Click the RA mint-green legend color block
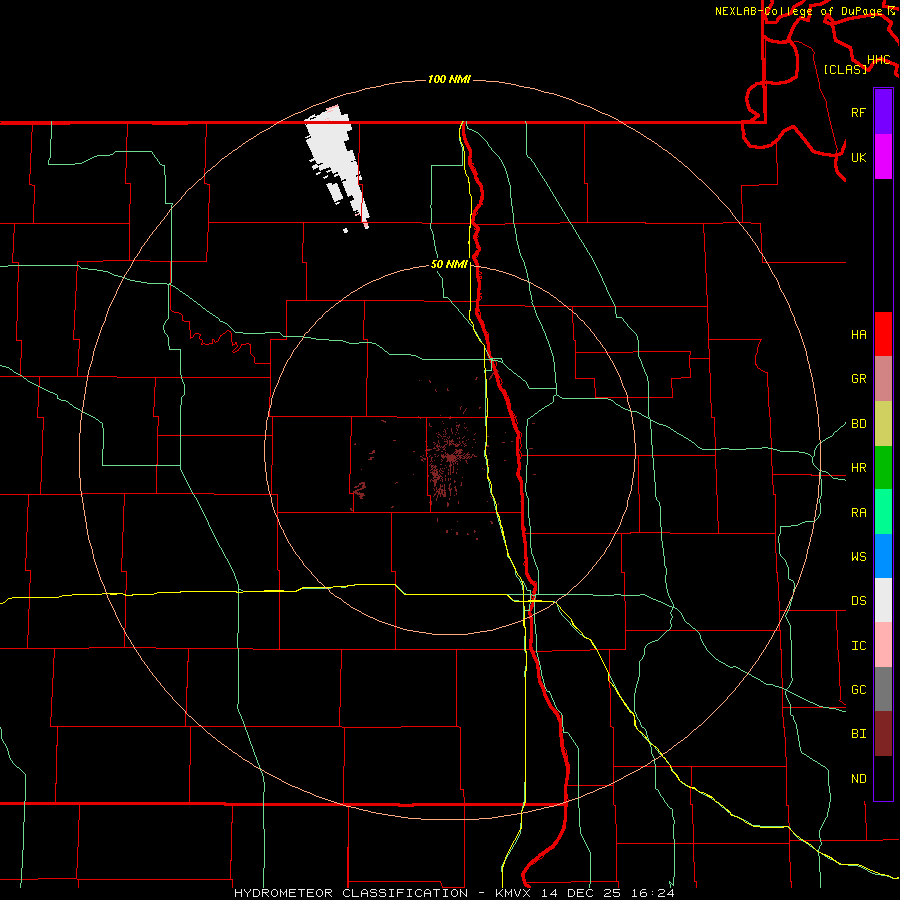Viewport: 900px width, 900px height. coord(883,512)
